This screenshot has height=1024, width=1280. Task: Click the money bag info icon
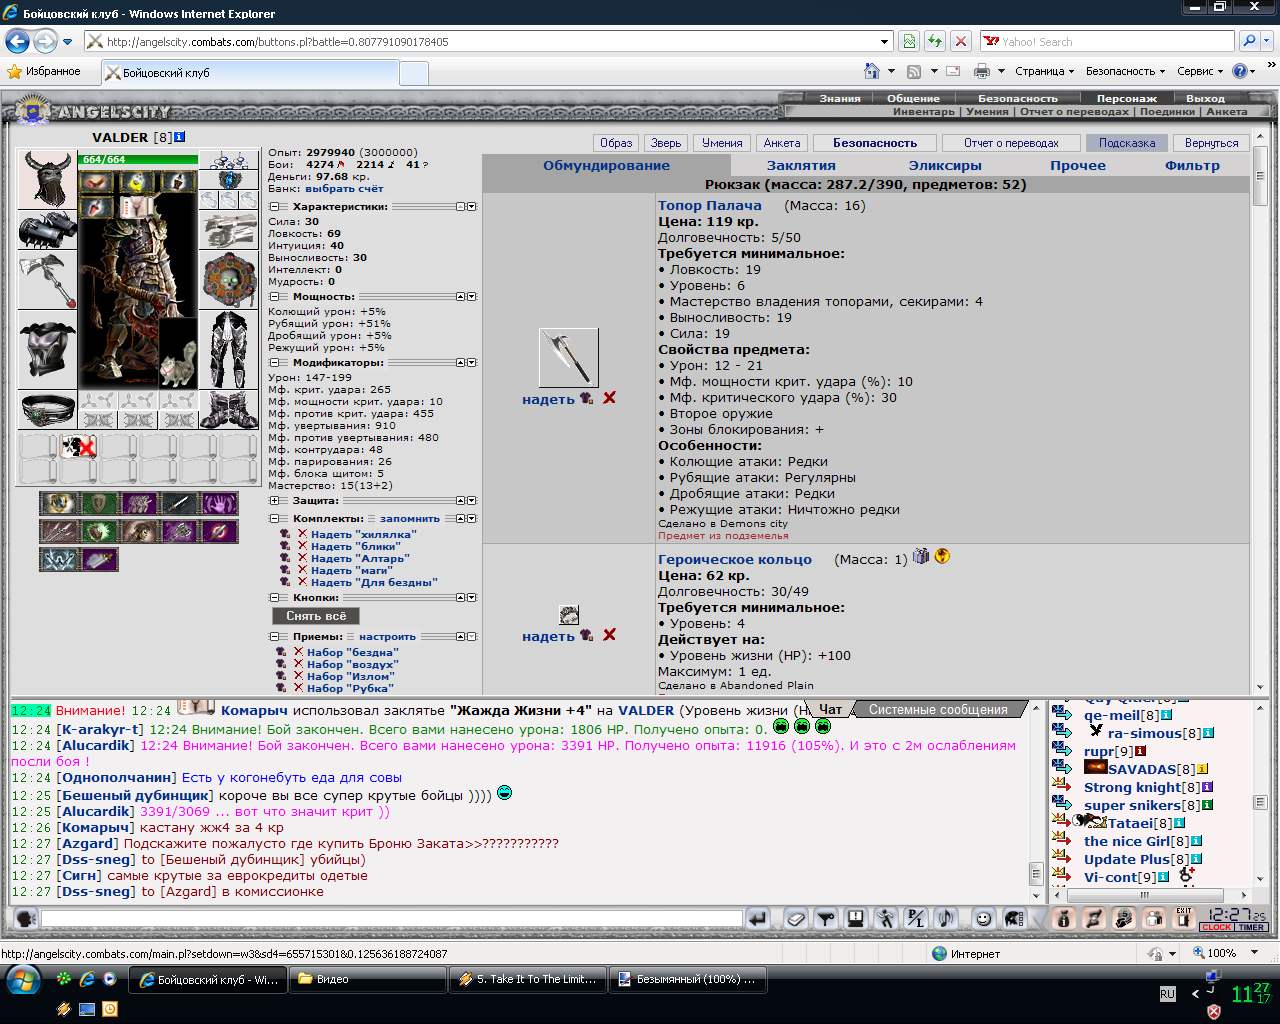[1064, 918]
